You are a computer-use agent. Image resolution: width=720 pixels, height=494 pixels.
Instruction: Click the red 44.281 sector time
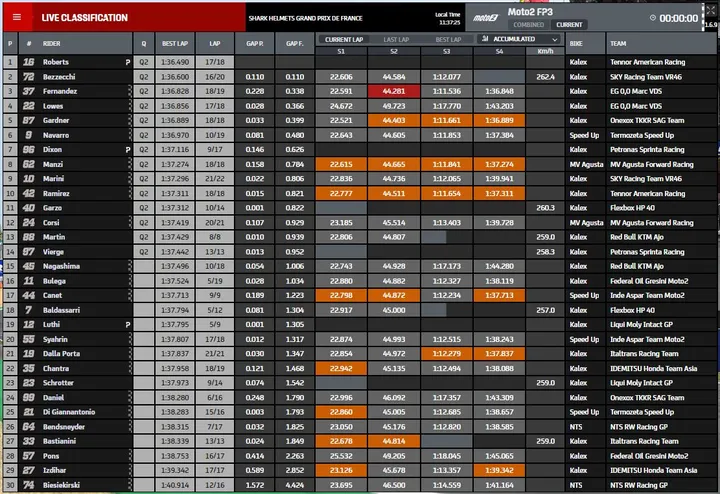tap(394, 91)
